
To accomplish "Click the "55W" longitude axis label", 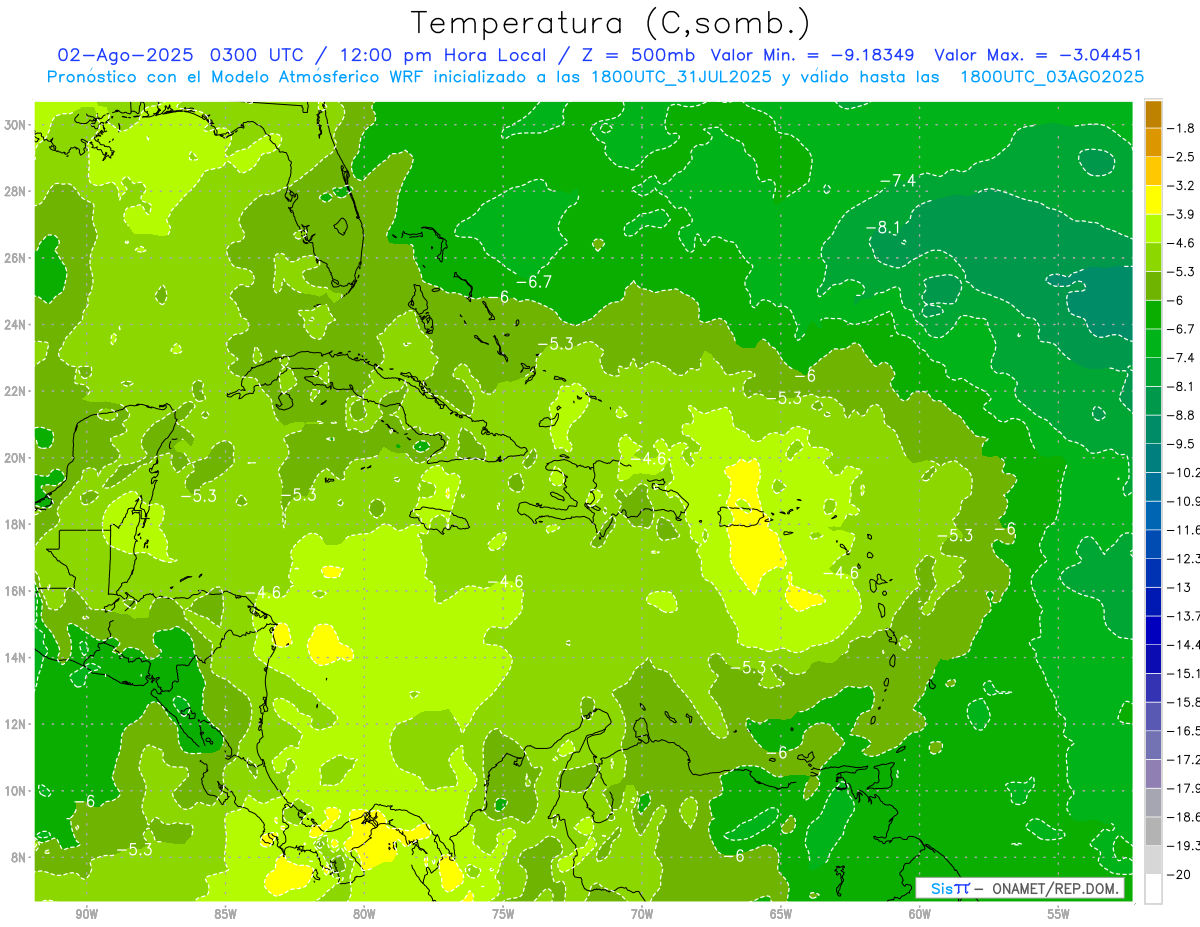I will coord(1059,914).
